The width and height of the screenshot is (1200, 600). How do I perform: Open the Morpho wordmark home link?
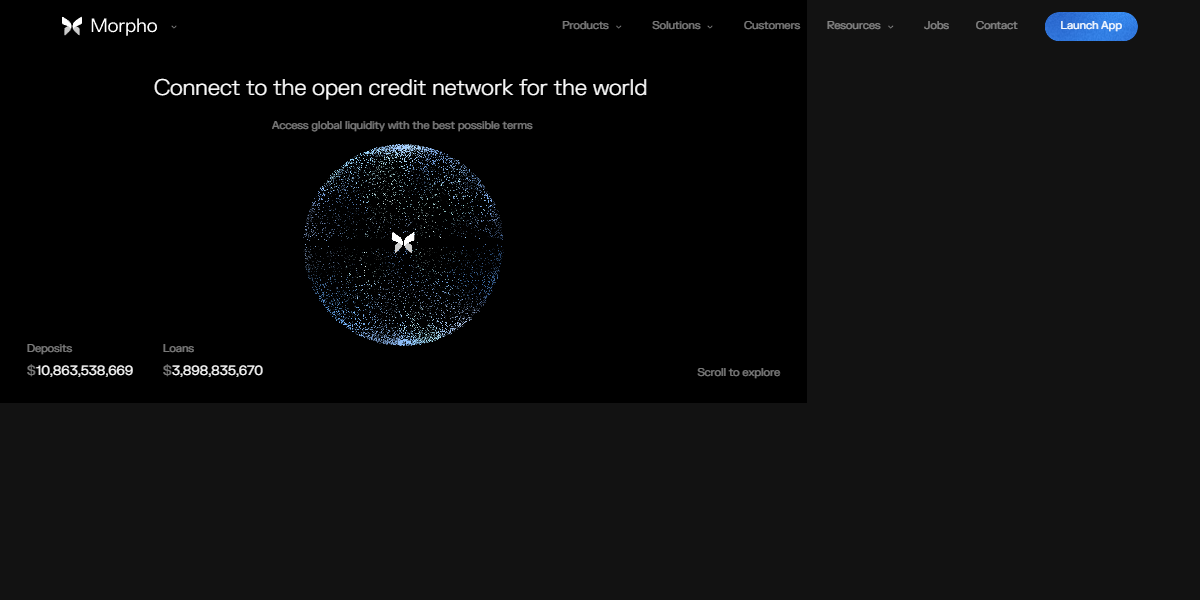click(124, 26)
